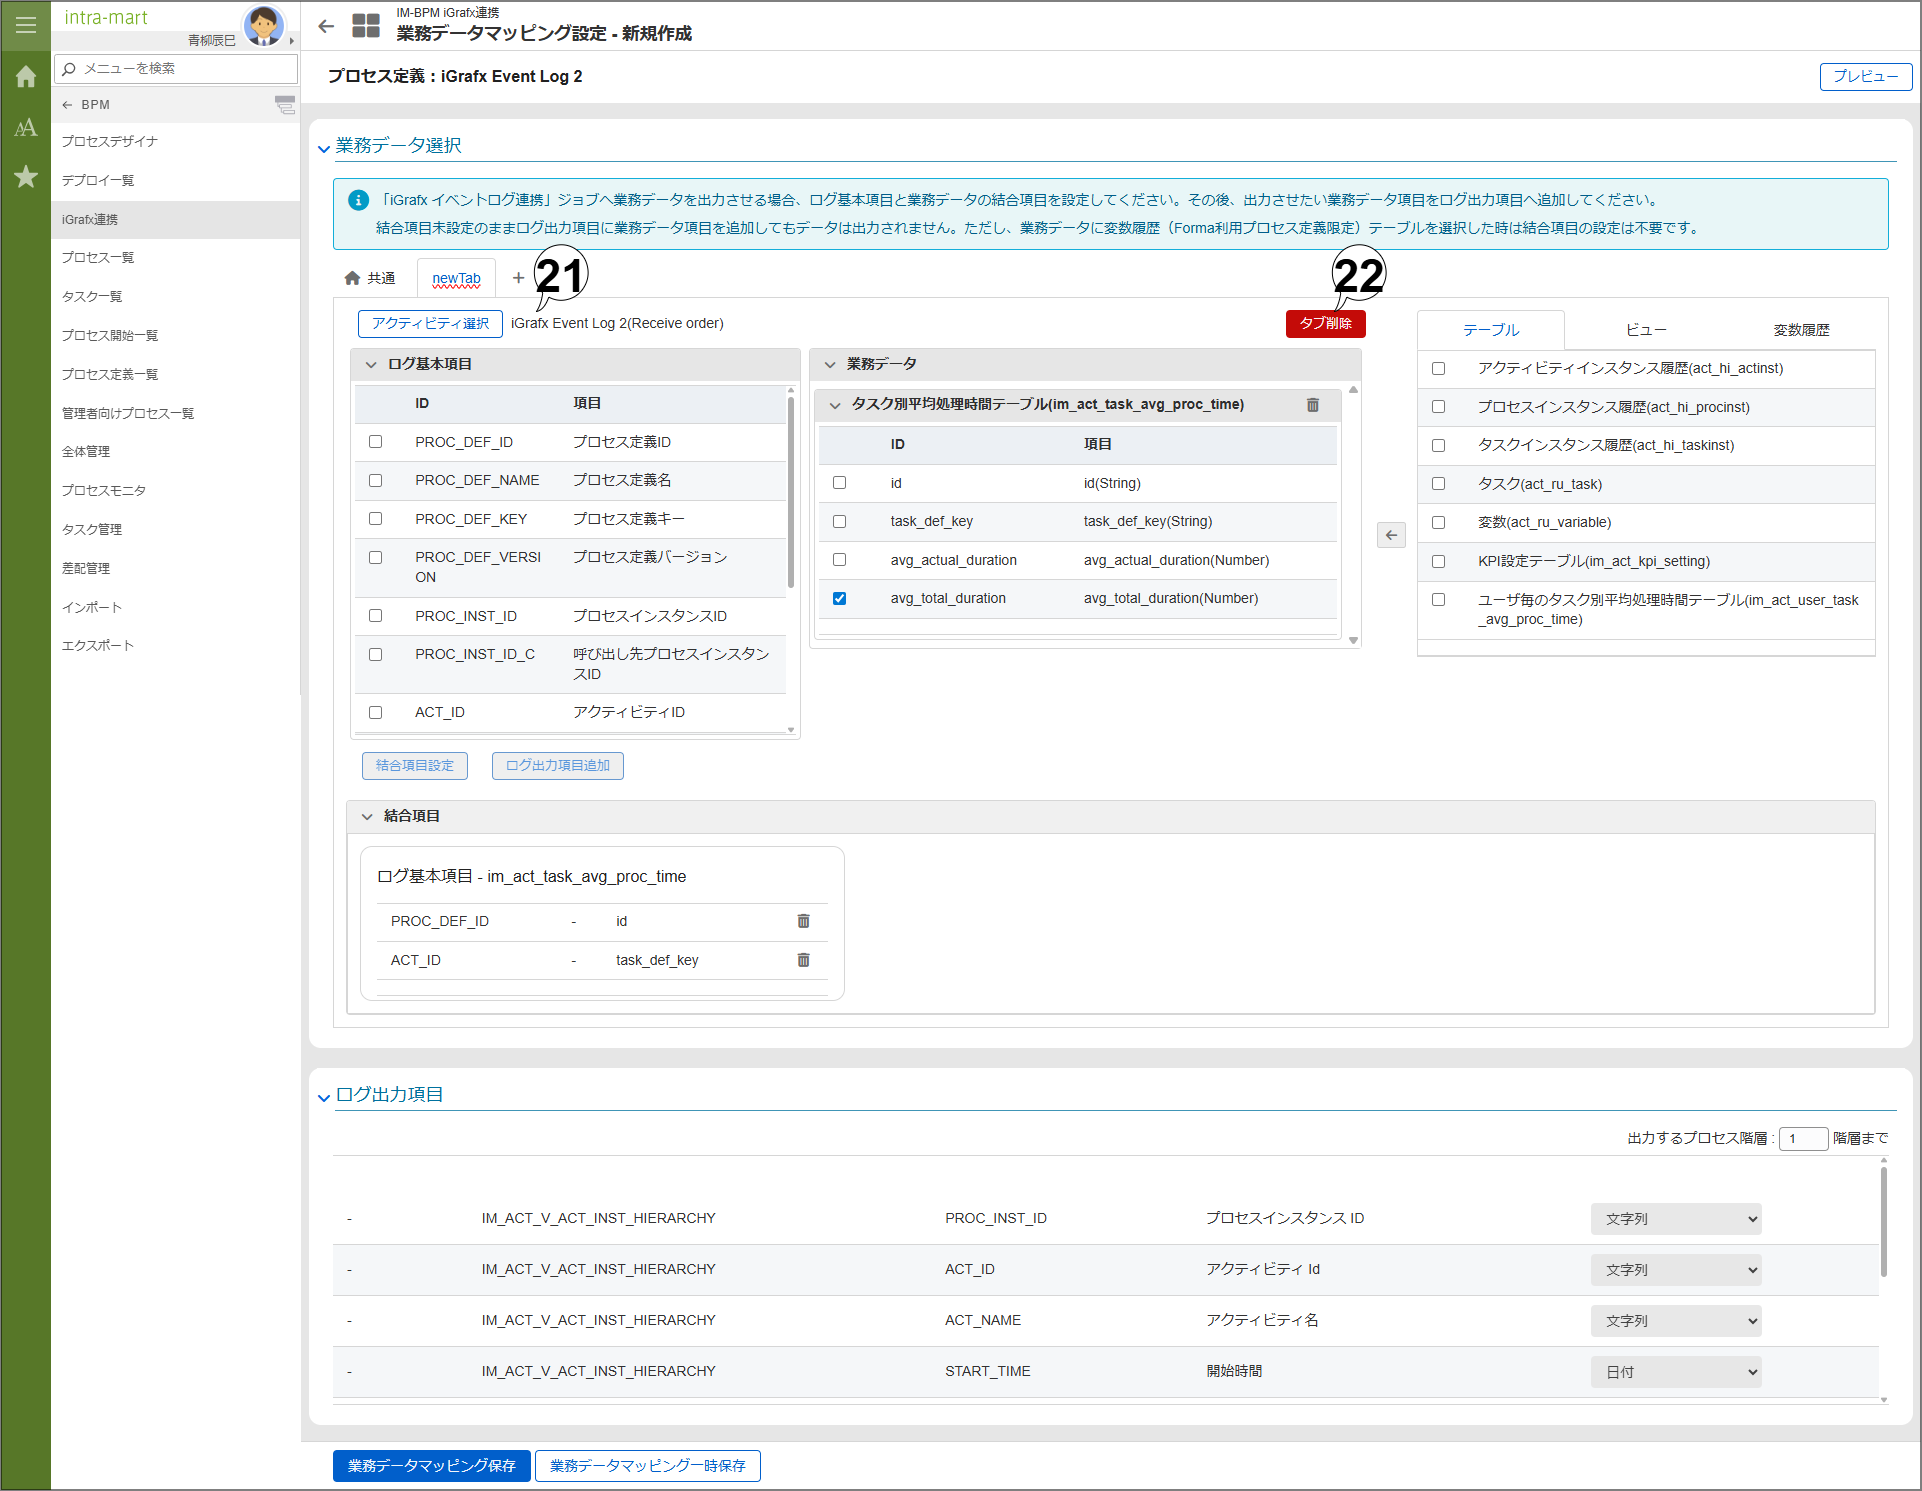
Task: Open data type dropdown for START_TIME row
Action: (1675, 1372)
